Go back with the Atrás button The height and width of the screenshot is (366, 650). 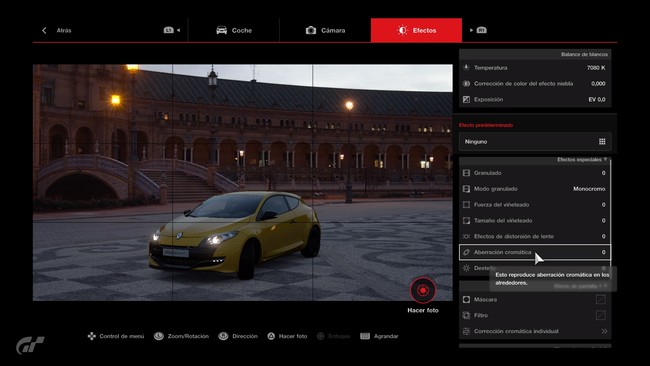coord(56,30)
